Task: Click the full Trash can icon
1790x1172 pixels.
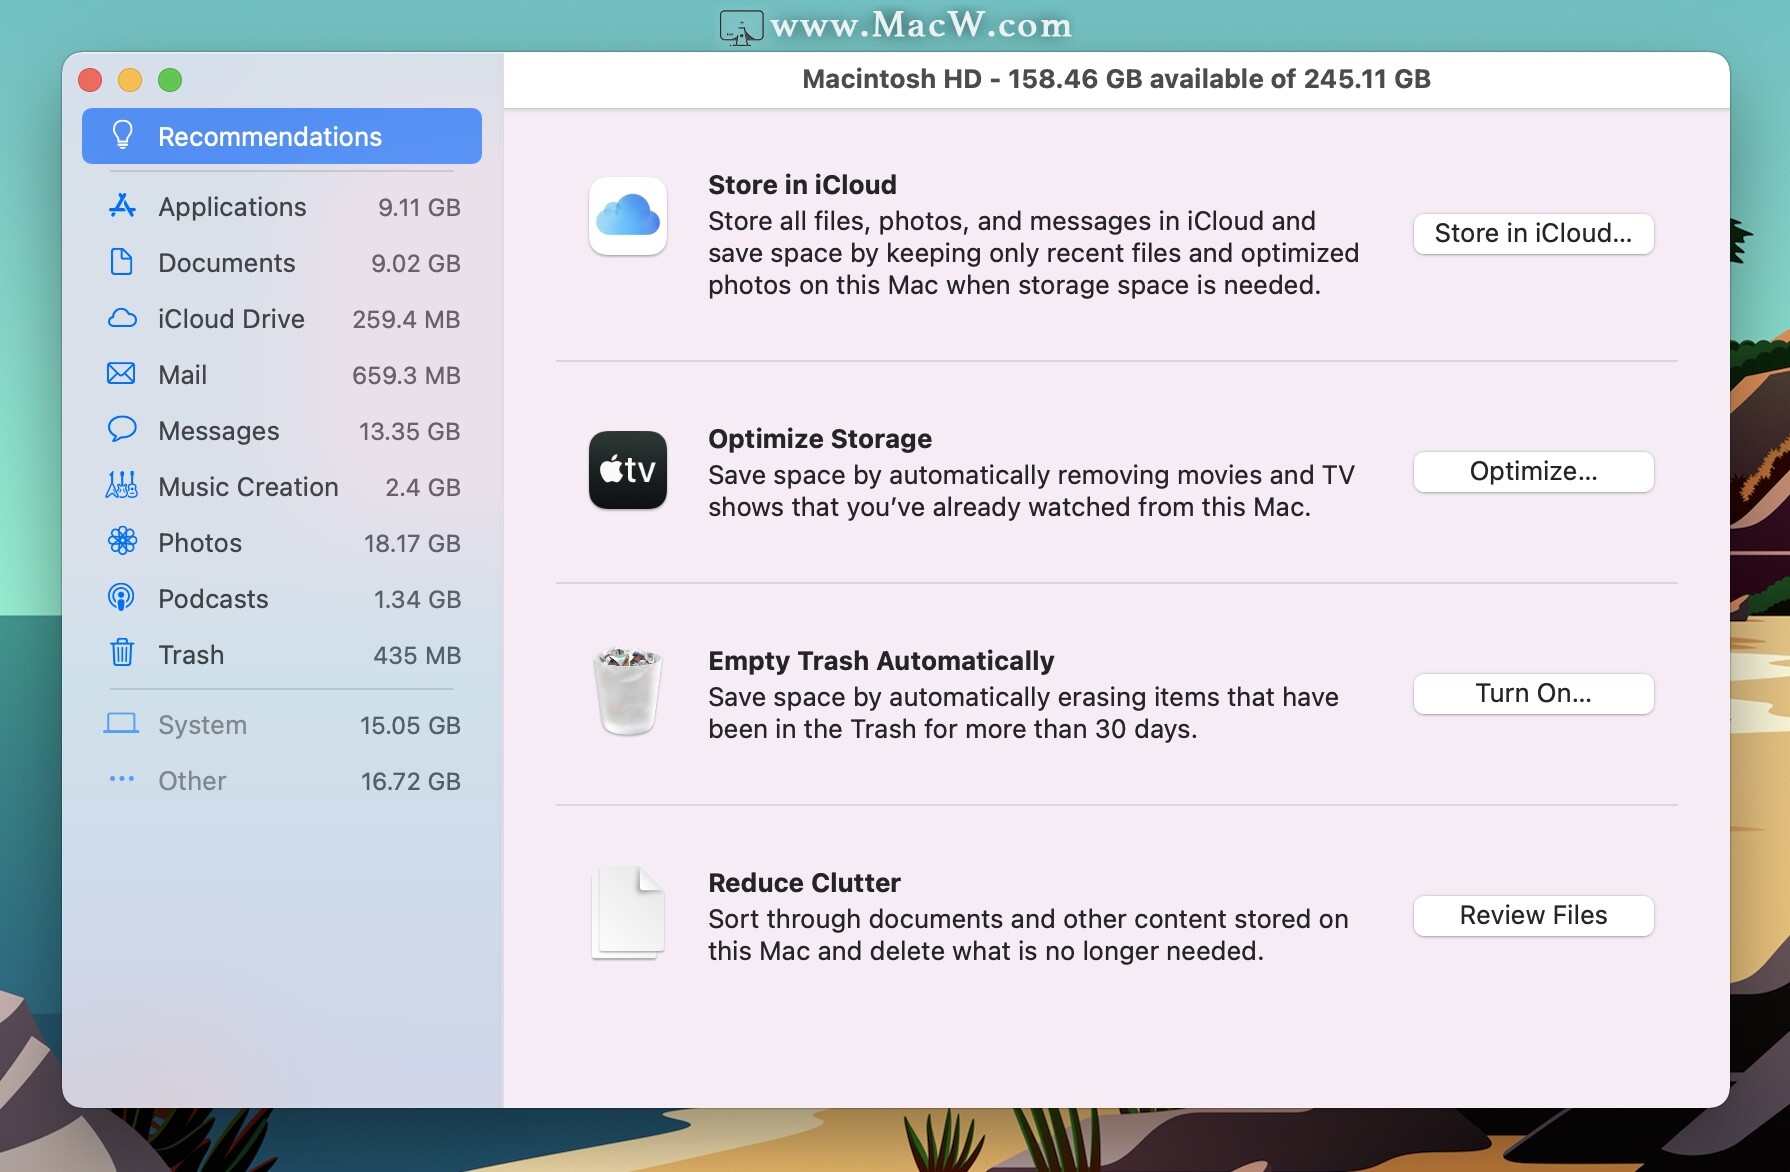Action: click(627, 691)
